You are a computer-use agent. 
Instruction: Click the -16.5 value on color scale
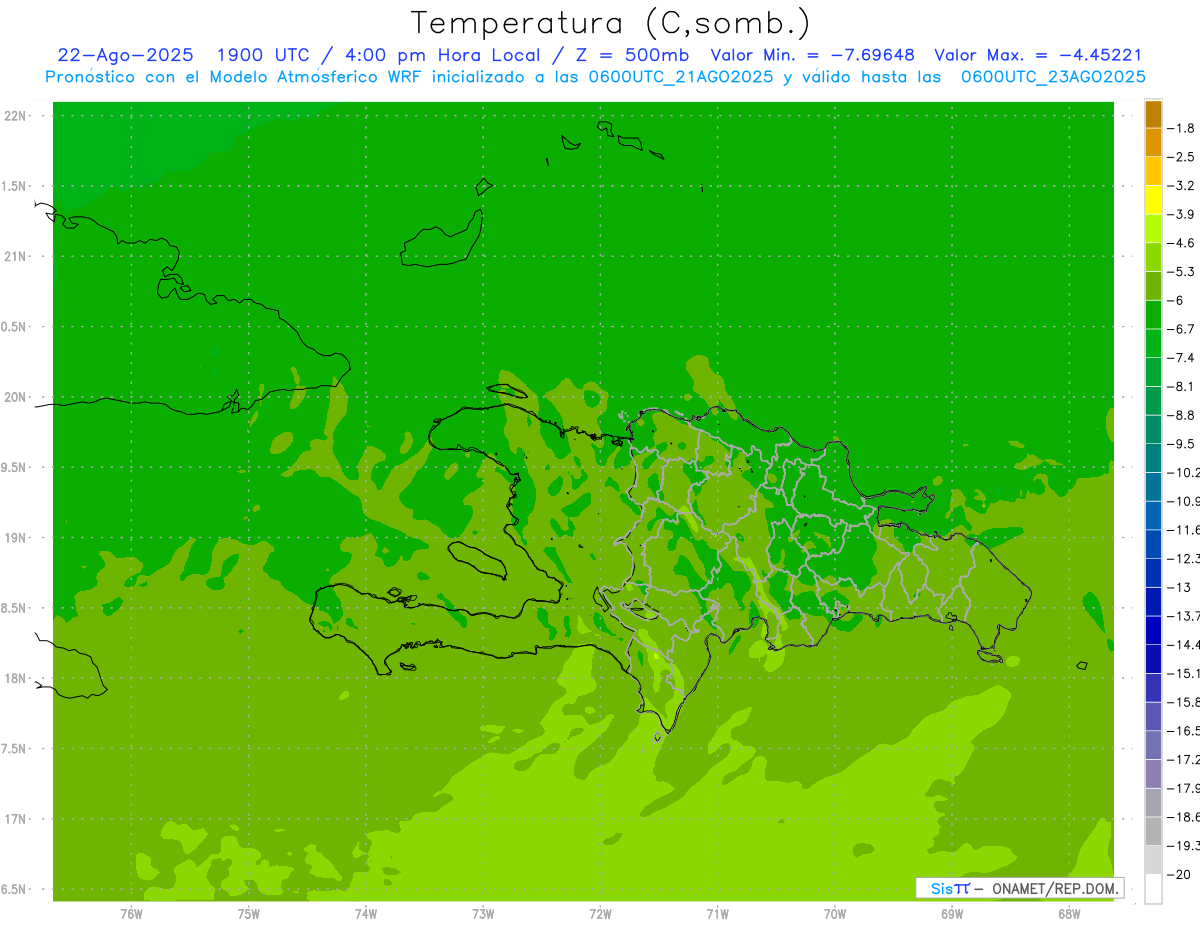1182,731
